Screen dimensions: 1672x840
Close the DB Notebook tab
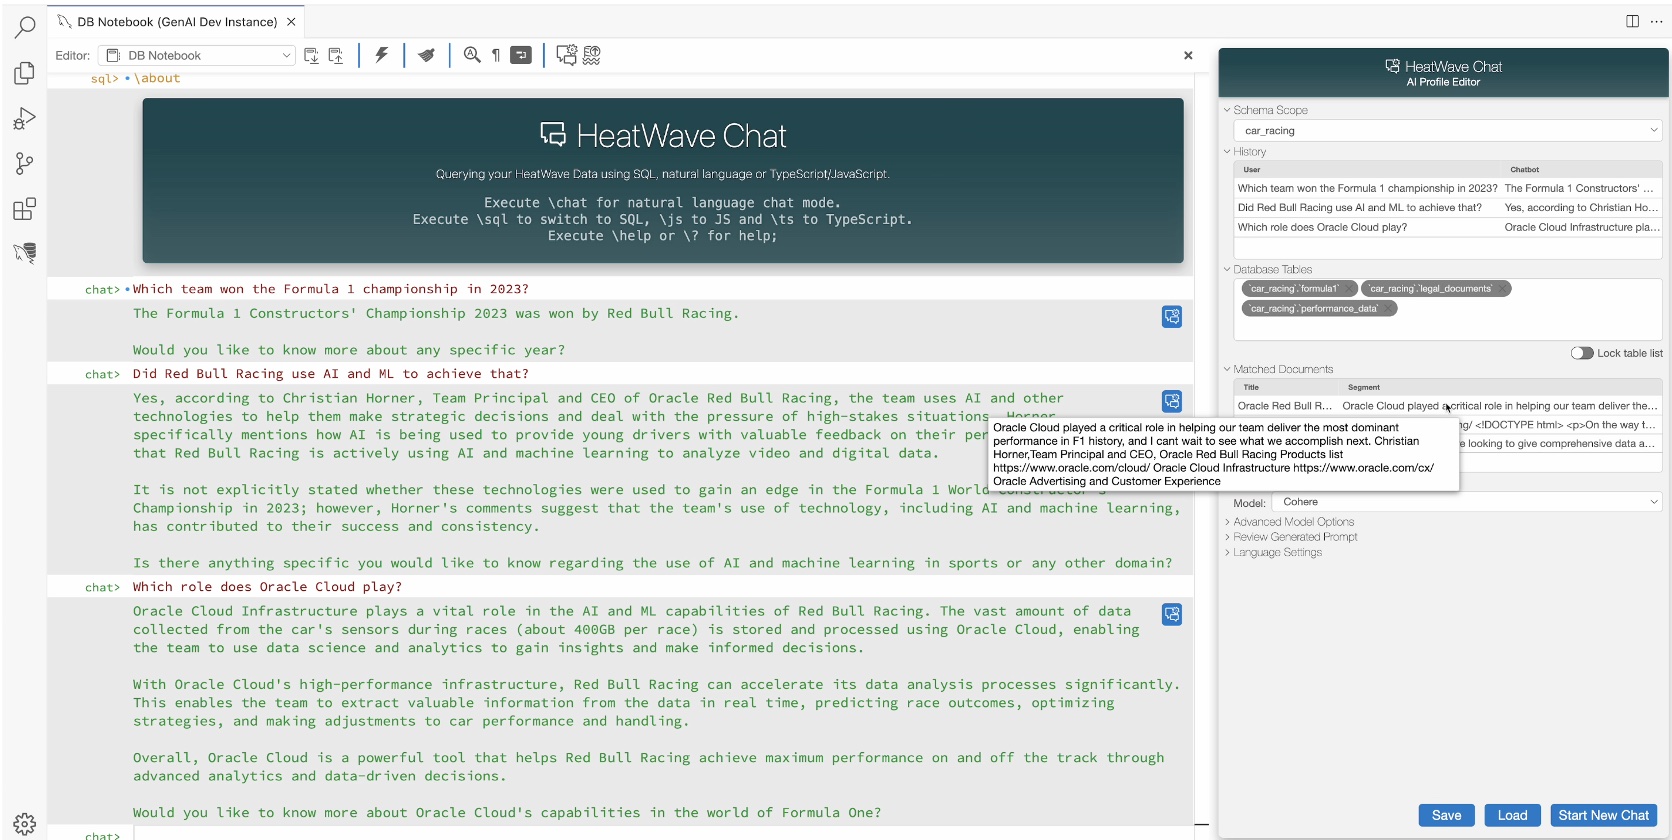coord(291,22)
